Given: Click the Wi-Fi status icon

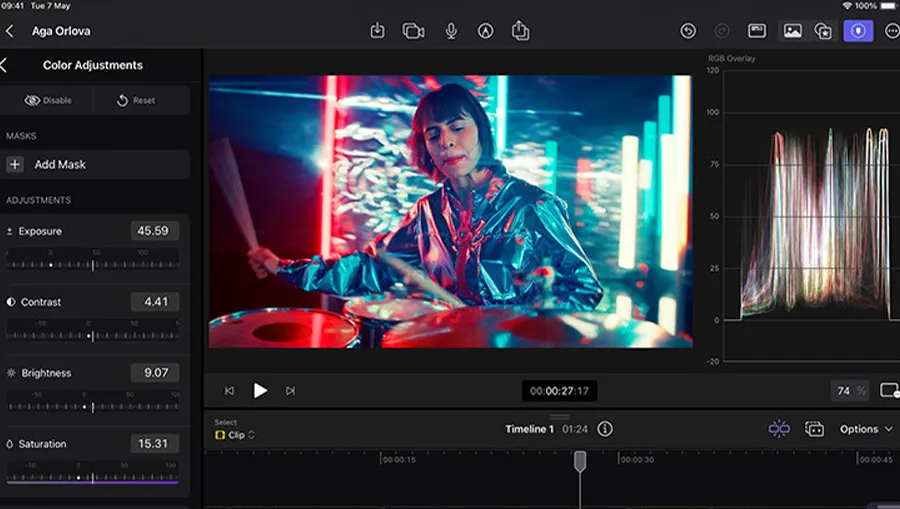Looking at the screenshot, I should pos(847,6).
